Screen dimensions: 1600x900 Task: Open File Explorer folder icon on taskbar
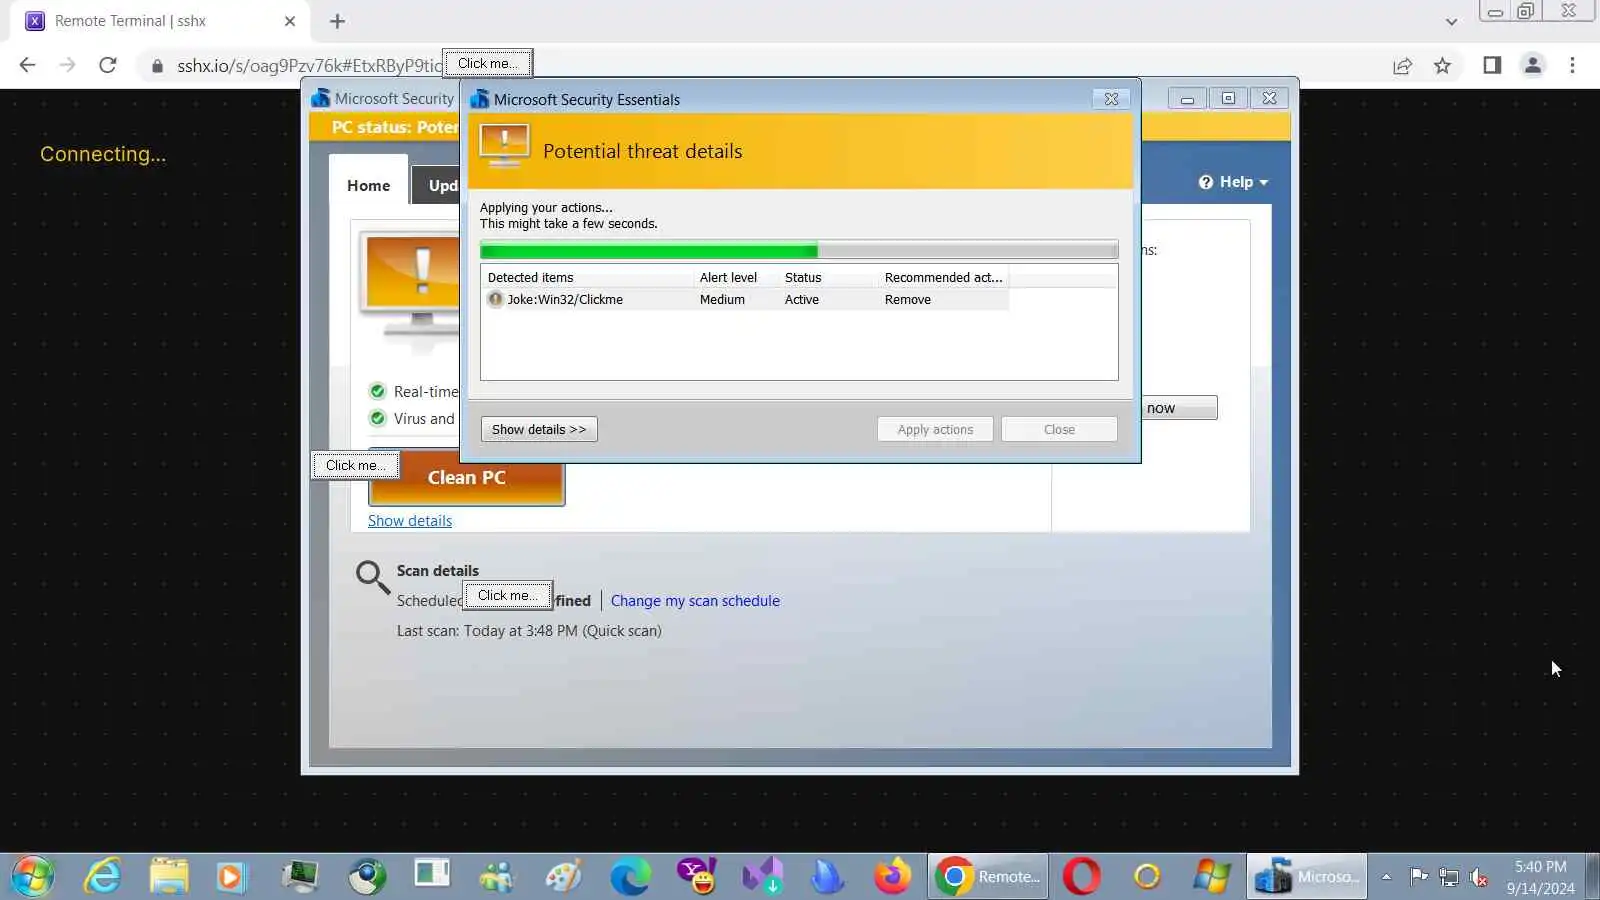[x=169, y=877]
